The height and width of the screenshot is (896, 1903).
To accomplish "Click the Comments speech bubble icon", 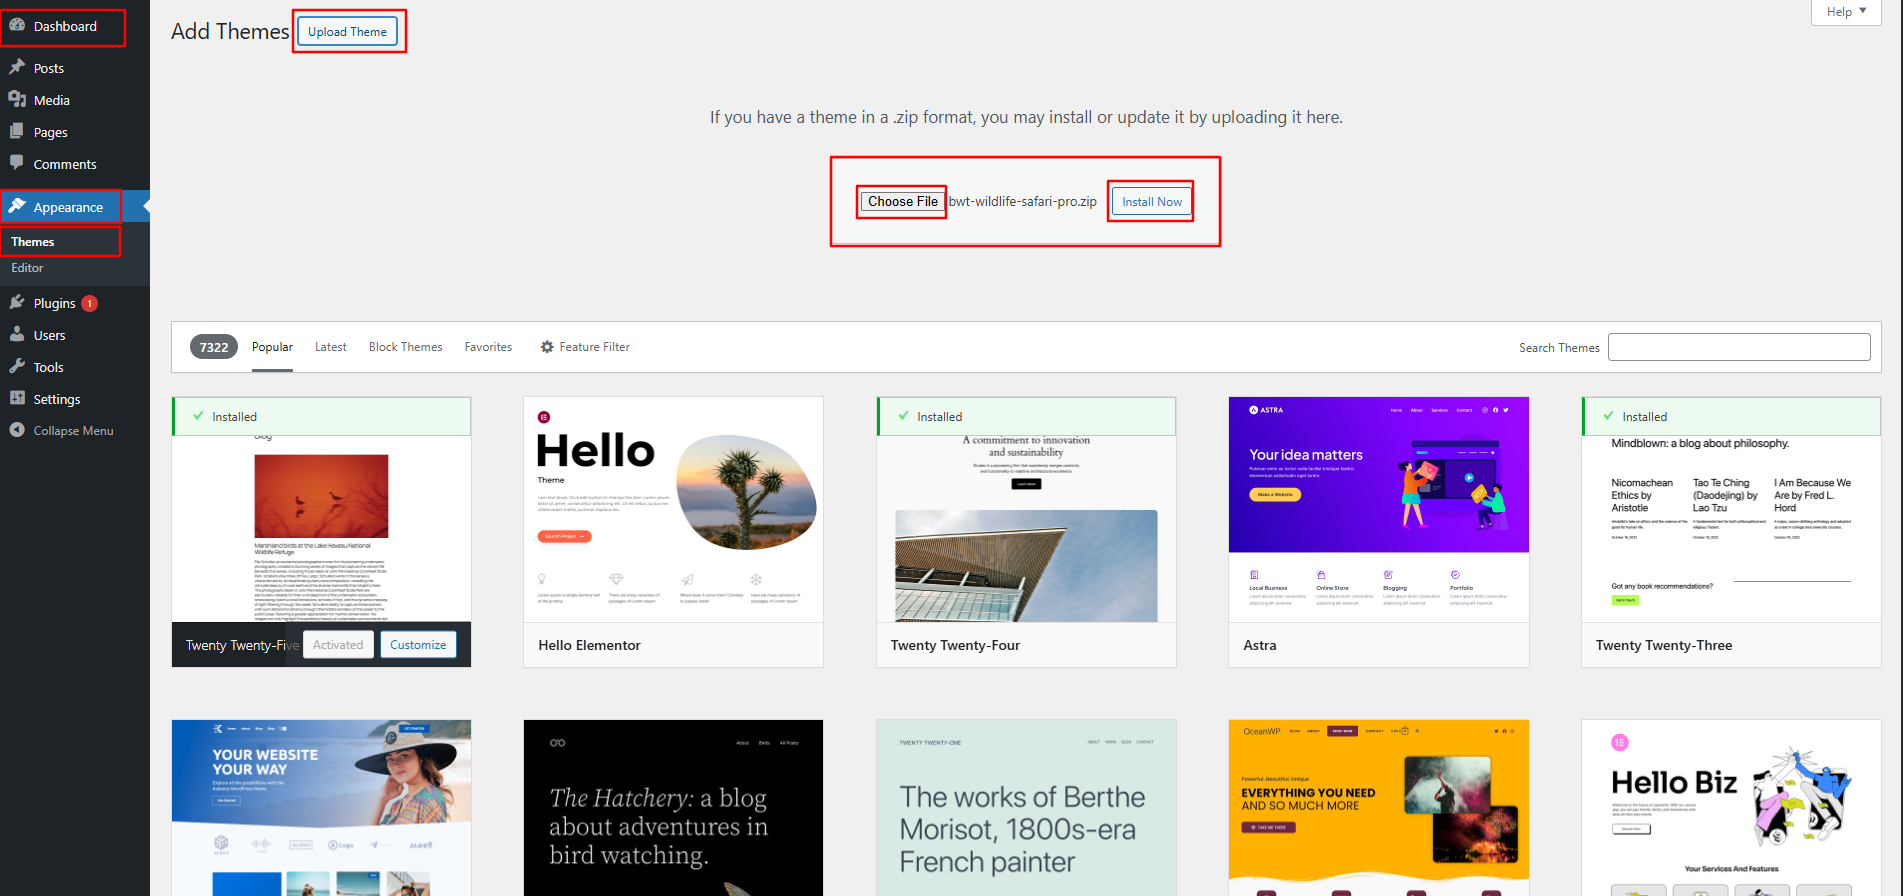I will pos(17,163).
